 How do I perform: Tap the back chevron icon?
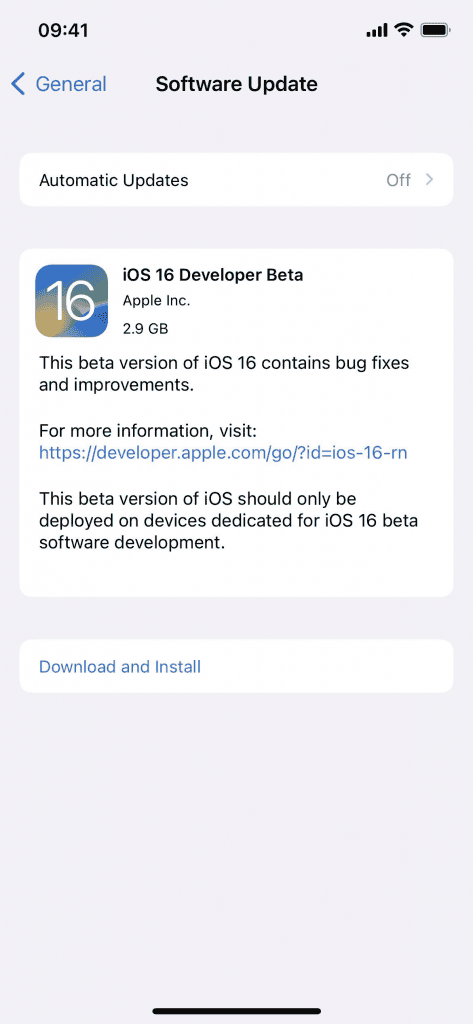[18, 84]
